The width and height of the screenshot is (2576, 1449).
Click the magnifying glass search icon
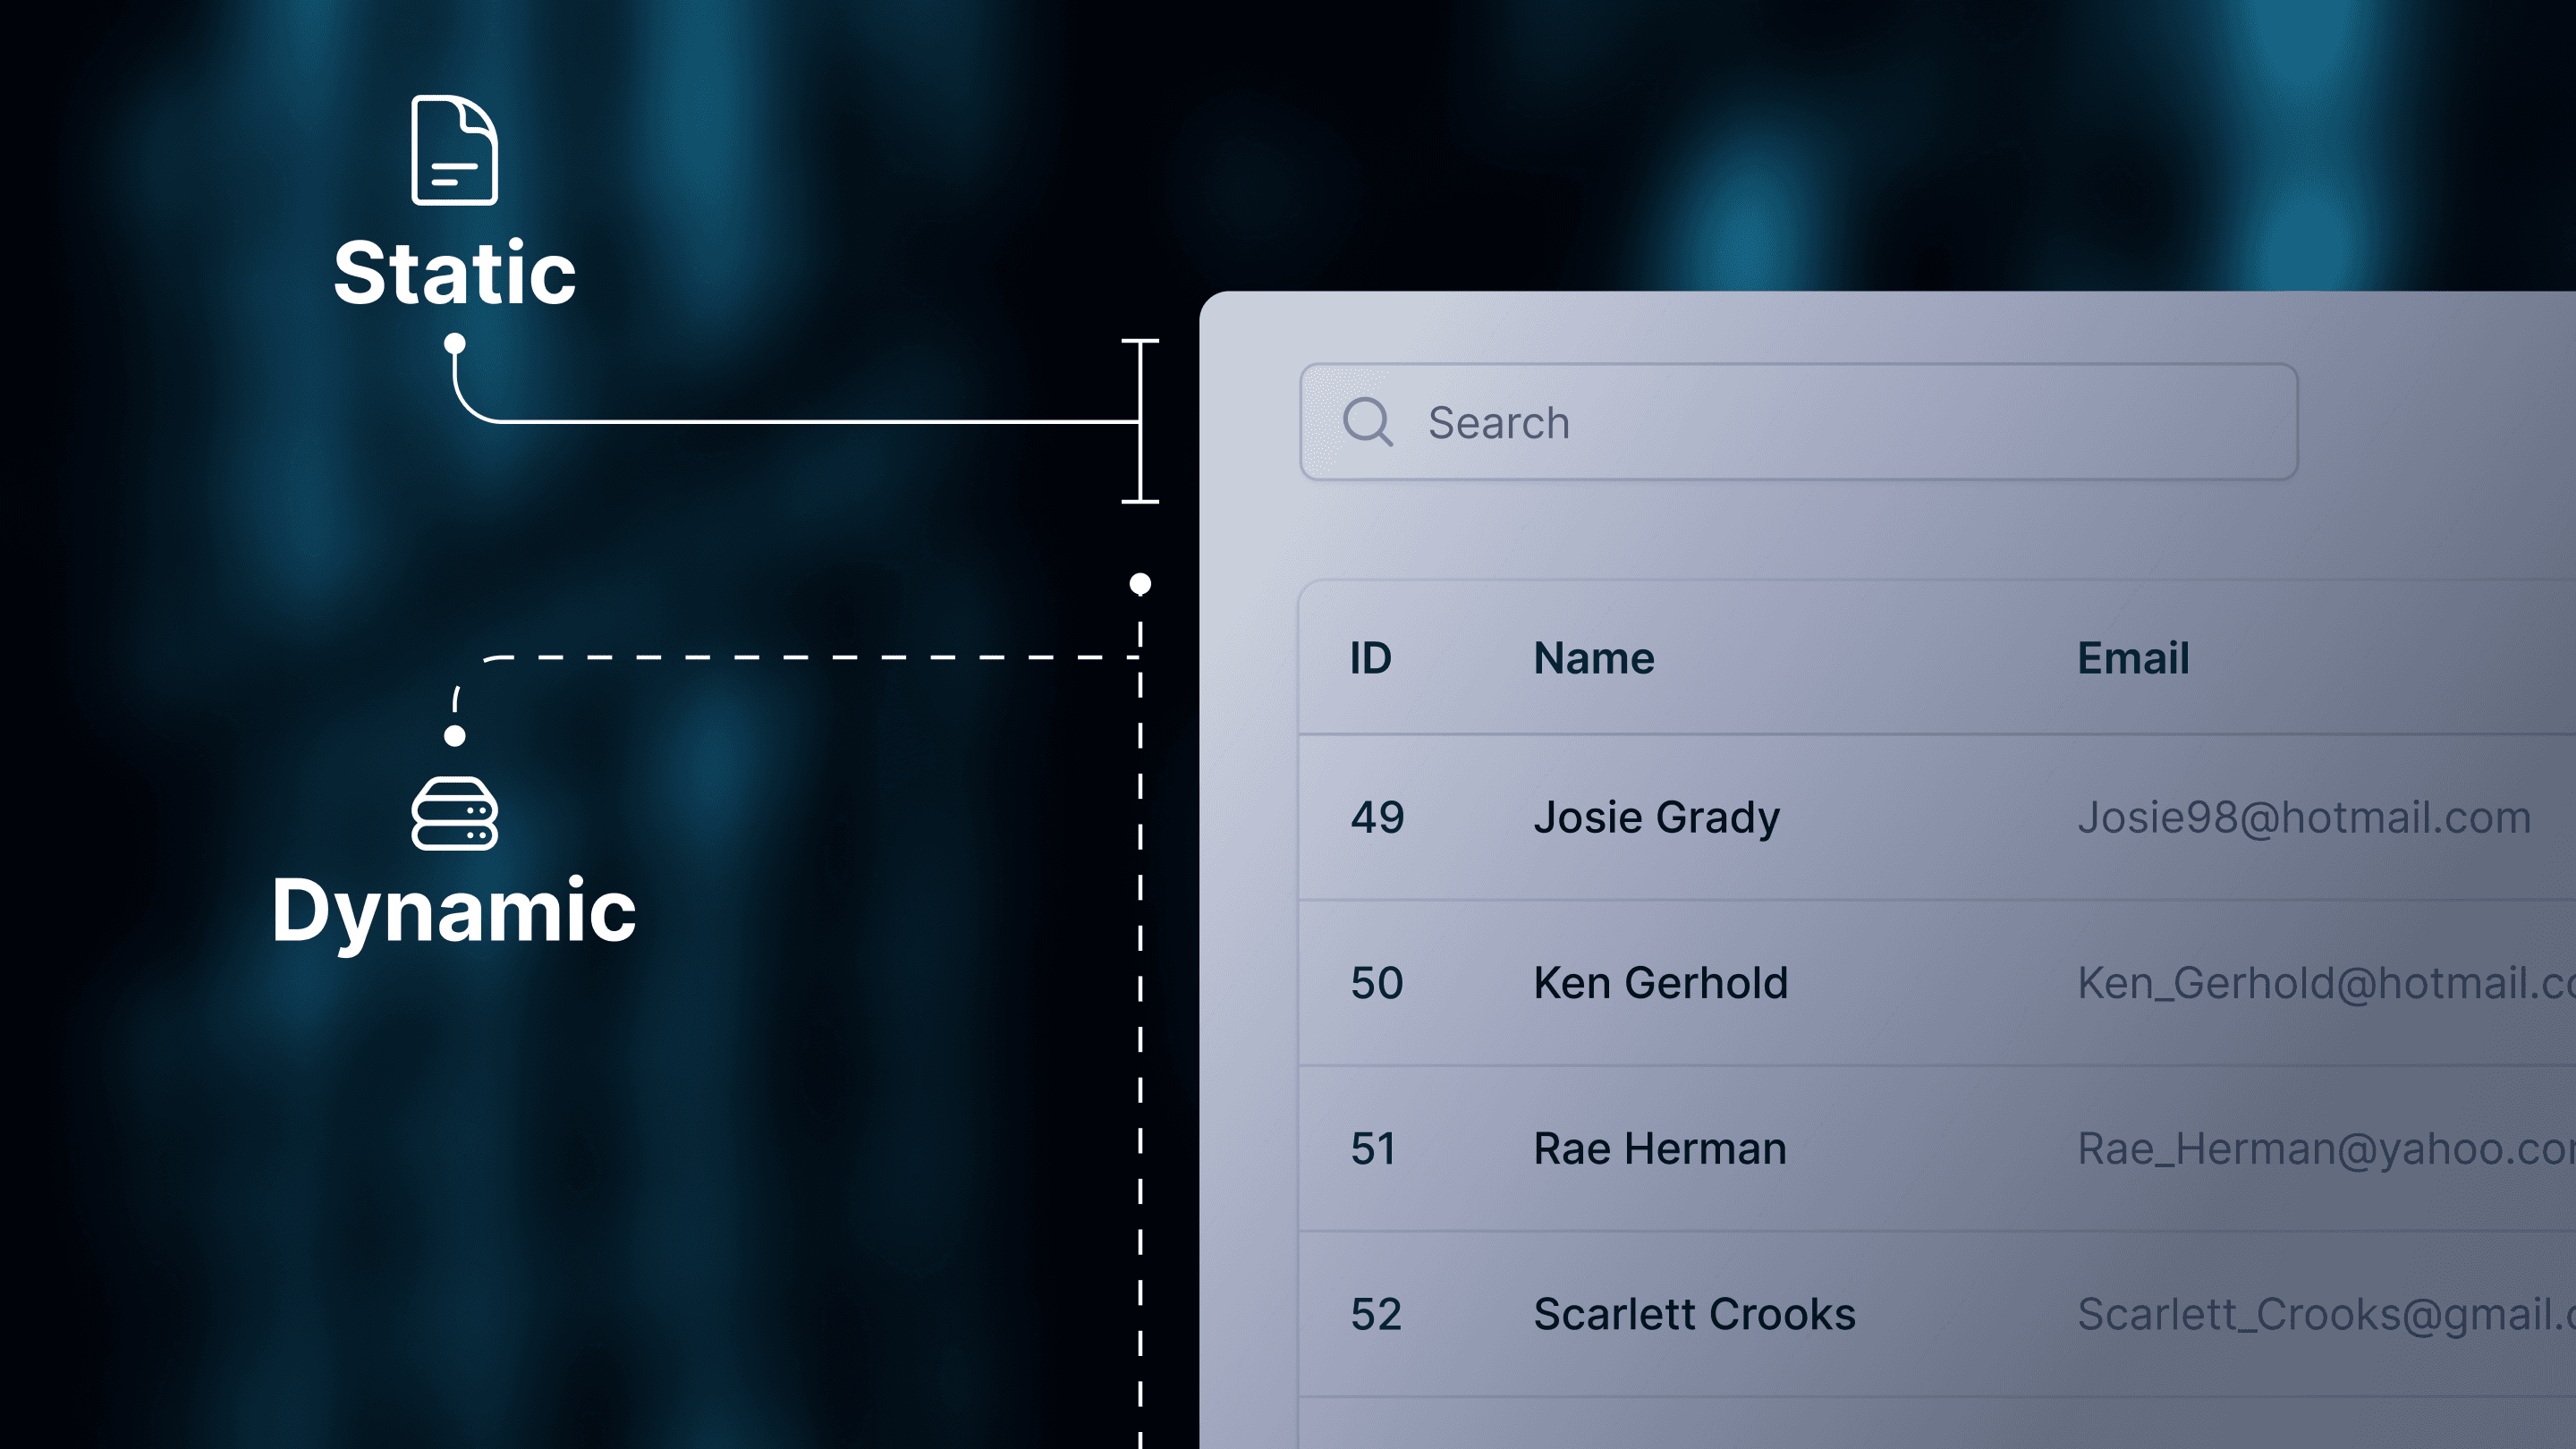(x=1367, y=422)
